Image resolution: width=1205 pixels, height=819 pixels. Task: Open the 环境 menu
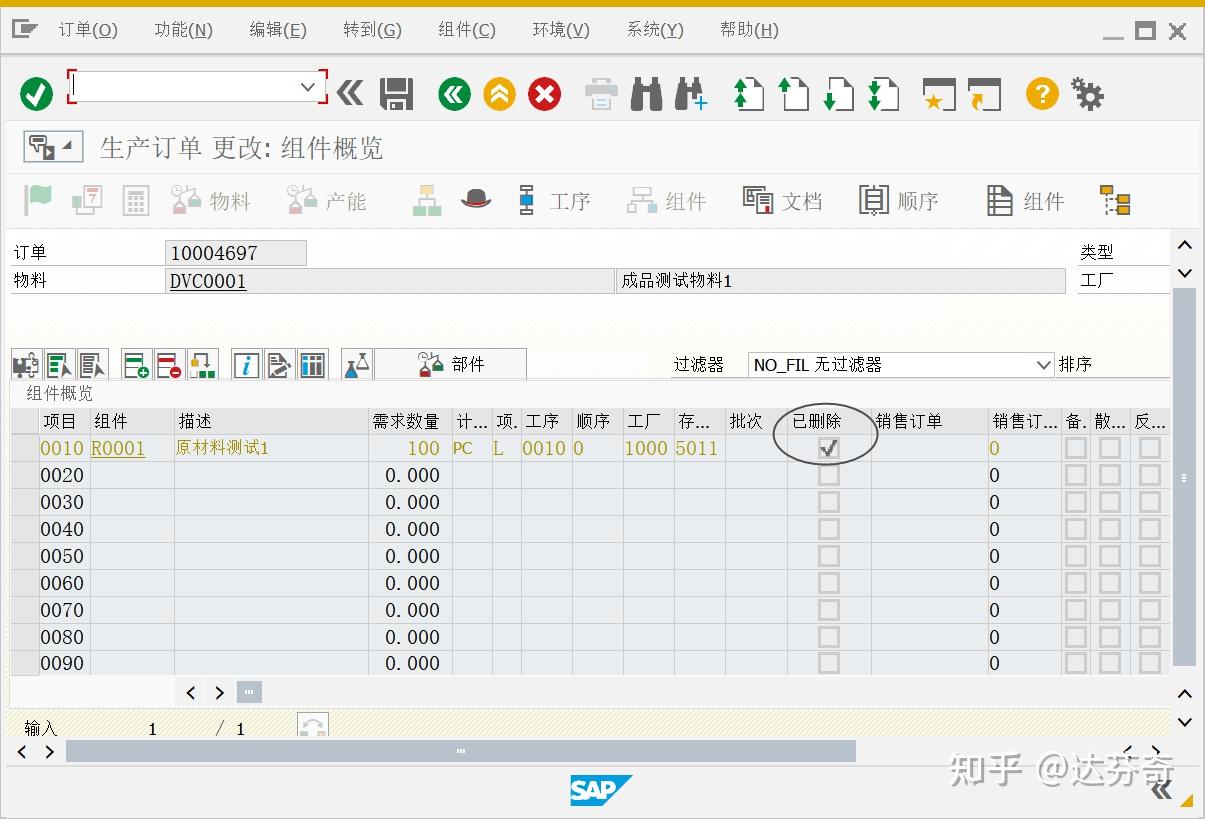559,29
